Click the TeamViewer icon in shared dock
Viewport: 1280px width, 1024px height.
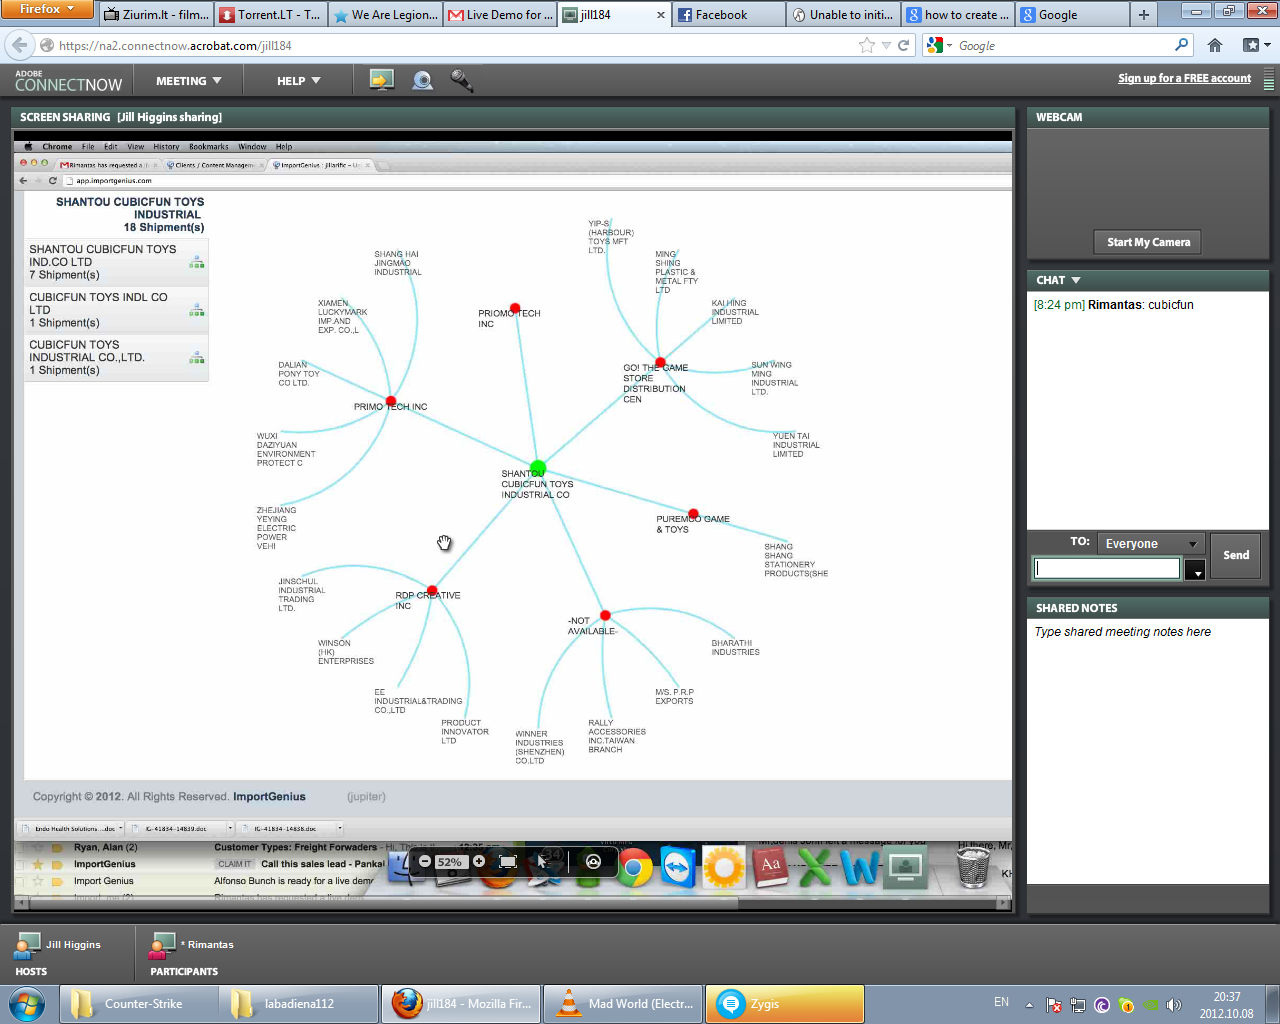(x=679, y=868)
